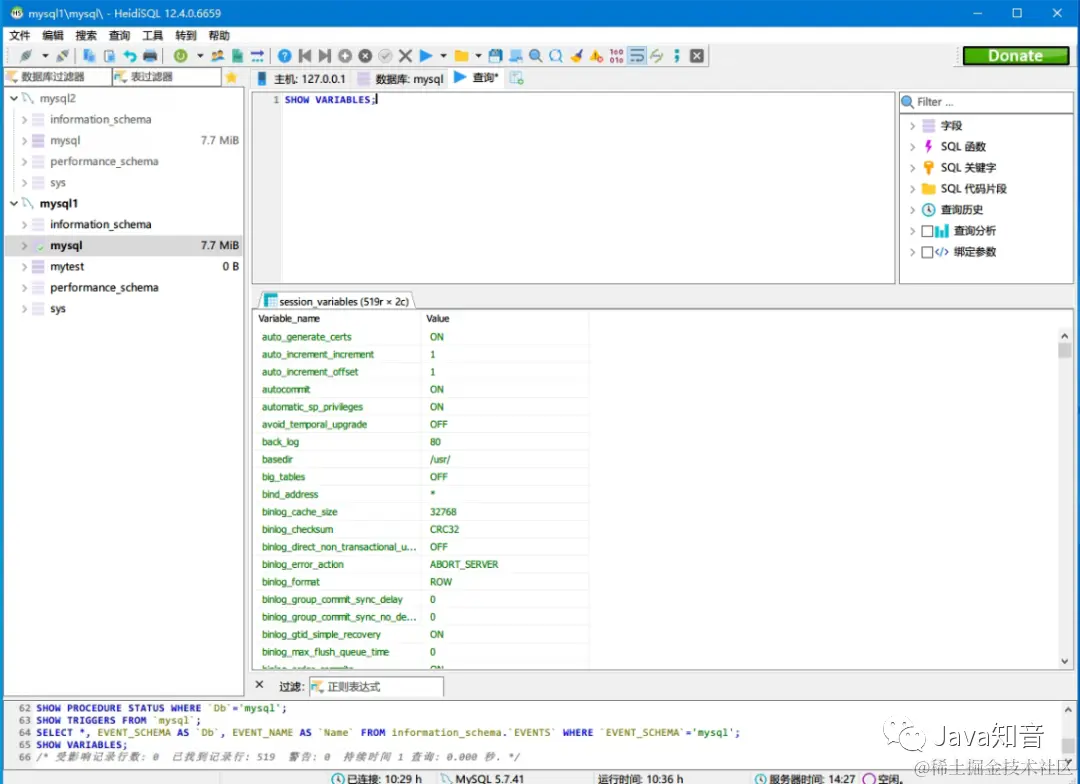The width and height of the screenshot is (1080, 784).
Task: Click the insert row plus icon
Action: 345,56
